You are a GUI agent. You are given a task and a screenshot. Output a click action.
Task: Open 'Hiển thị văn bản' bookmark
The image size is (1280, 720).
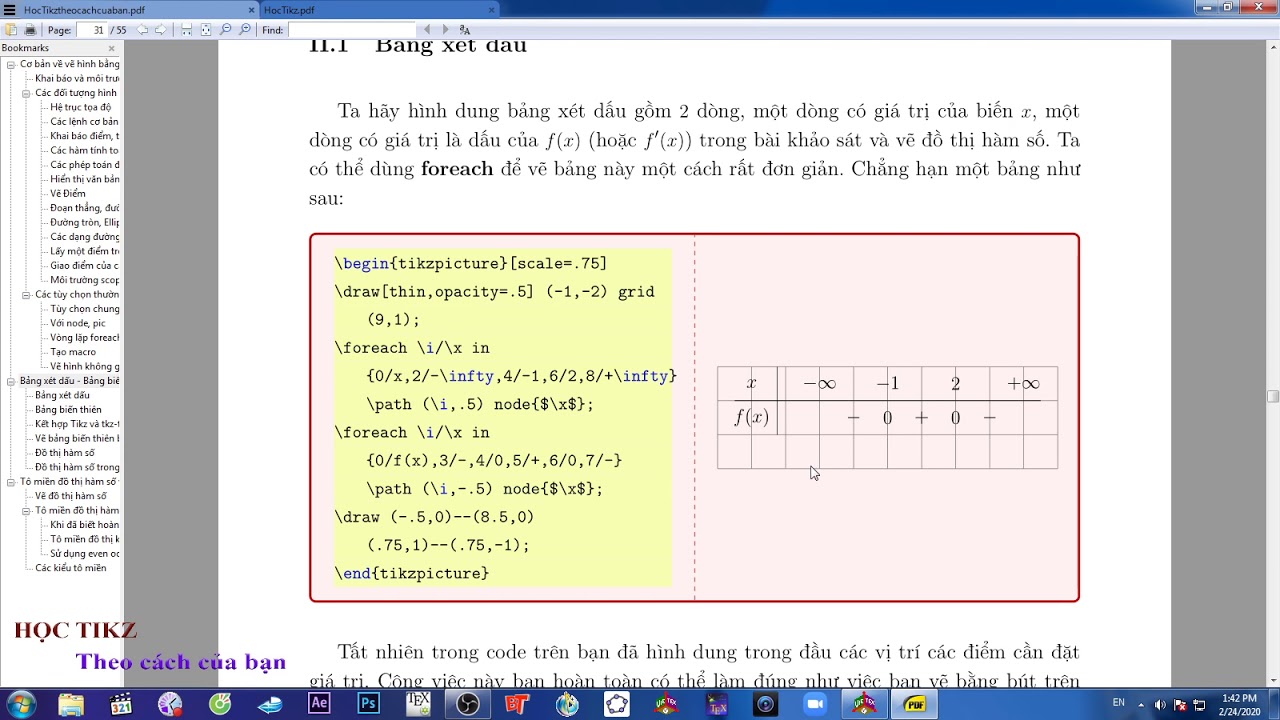tap(84, 179)
